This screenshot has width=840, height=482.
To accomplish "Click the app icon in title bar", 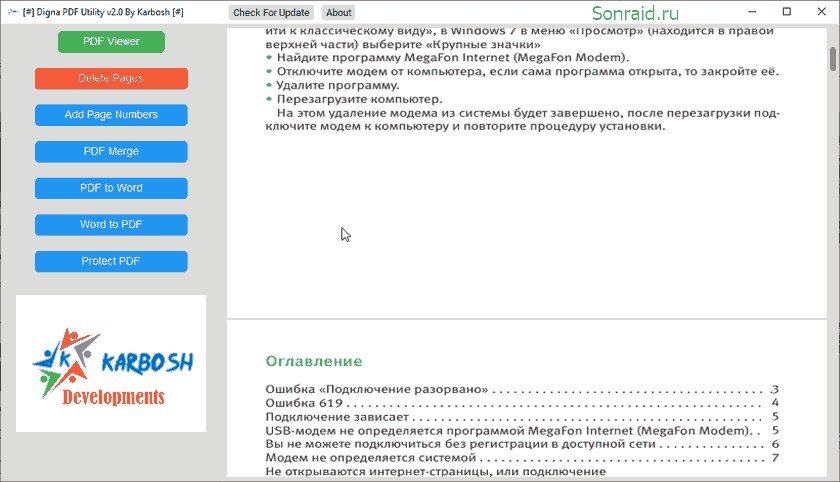I will click(13, 12).
